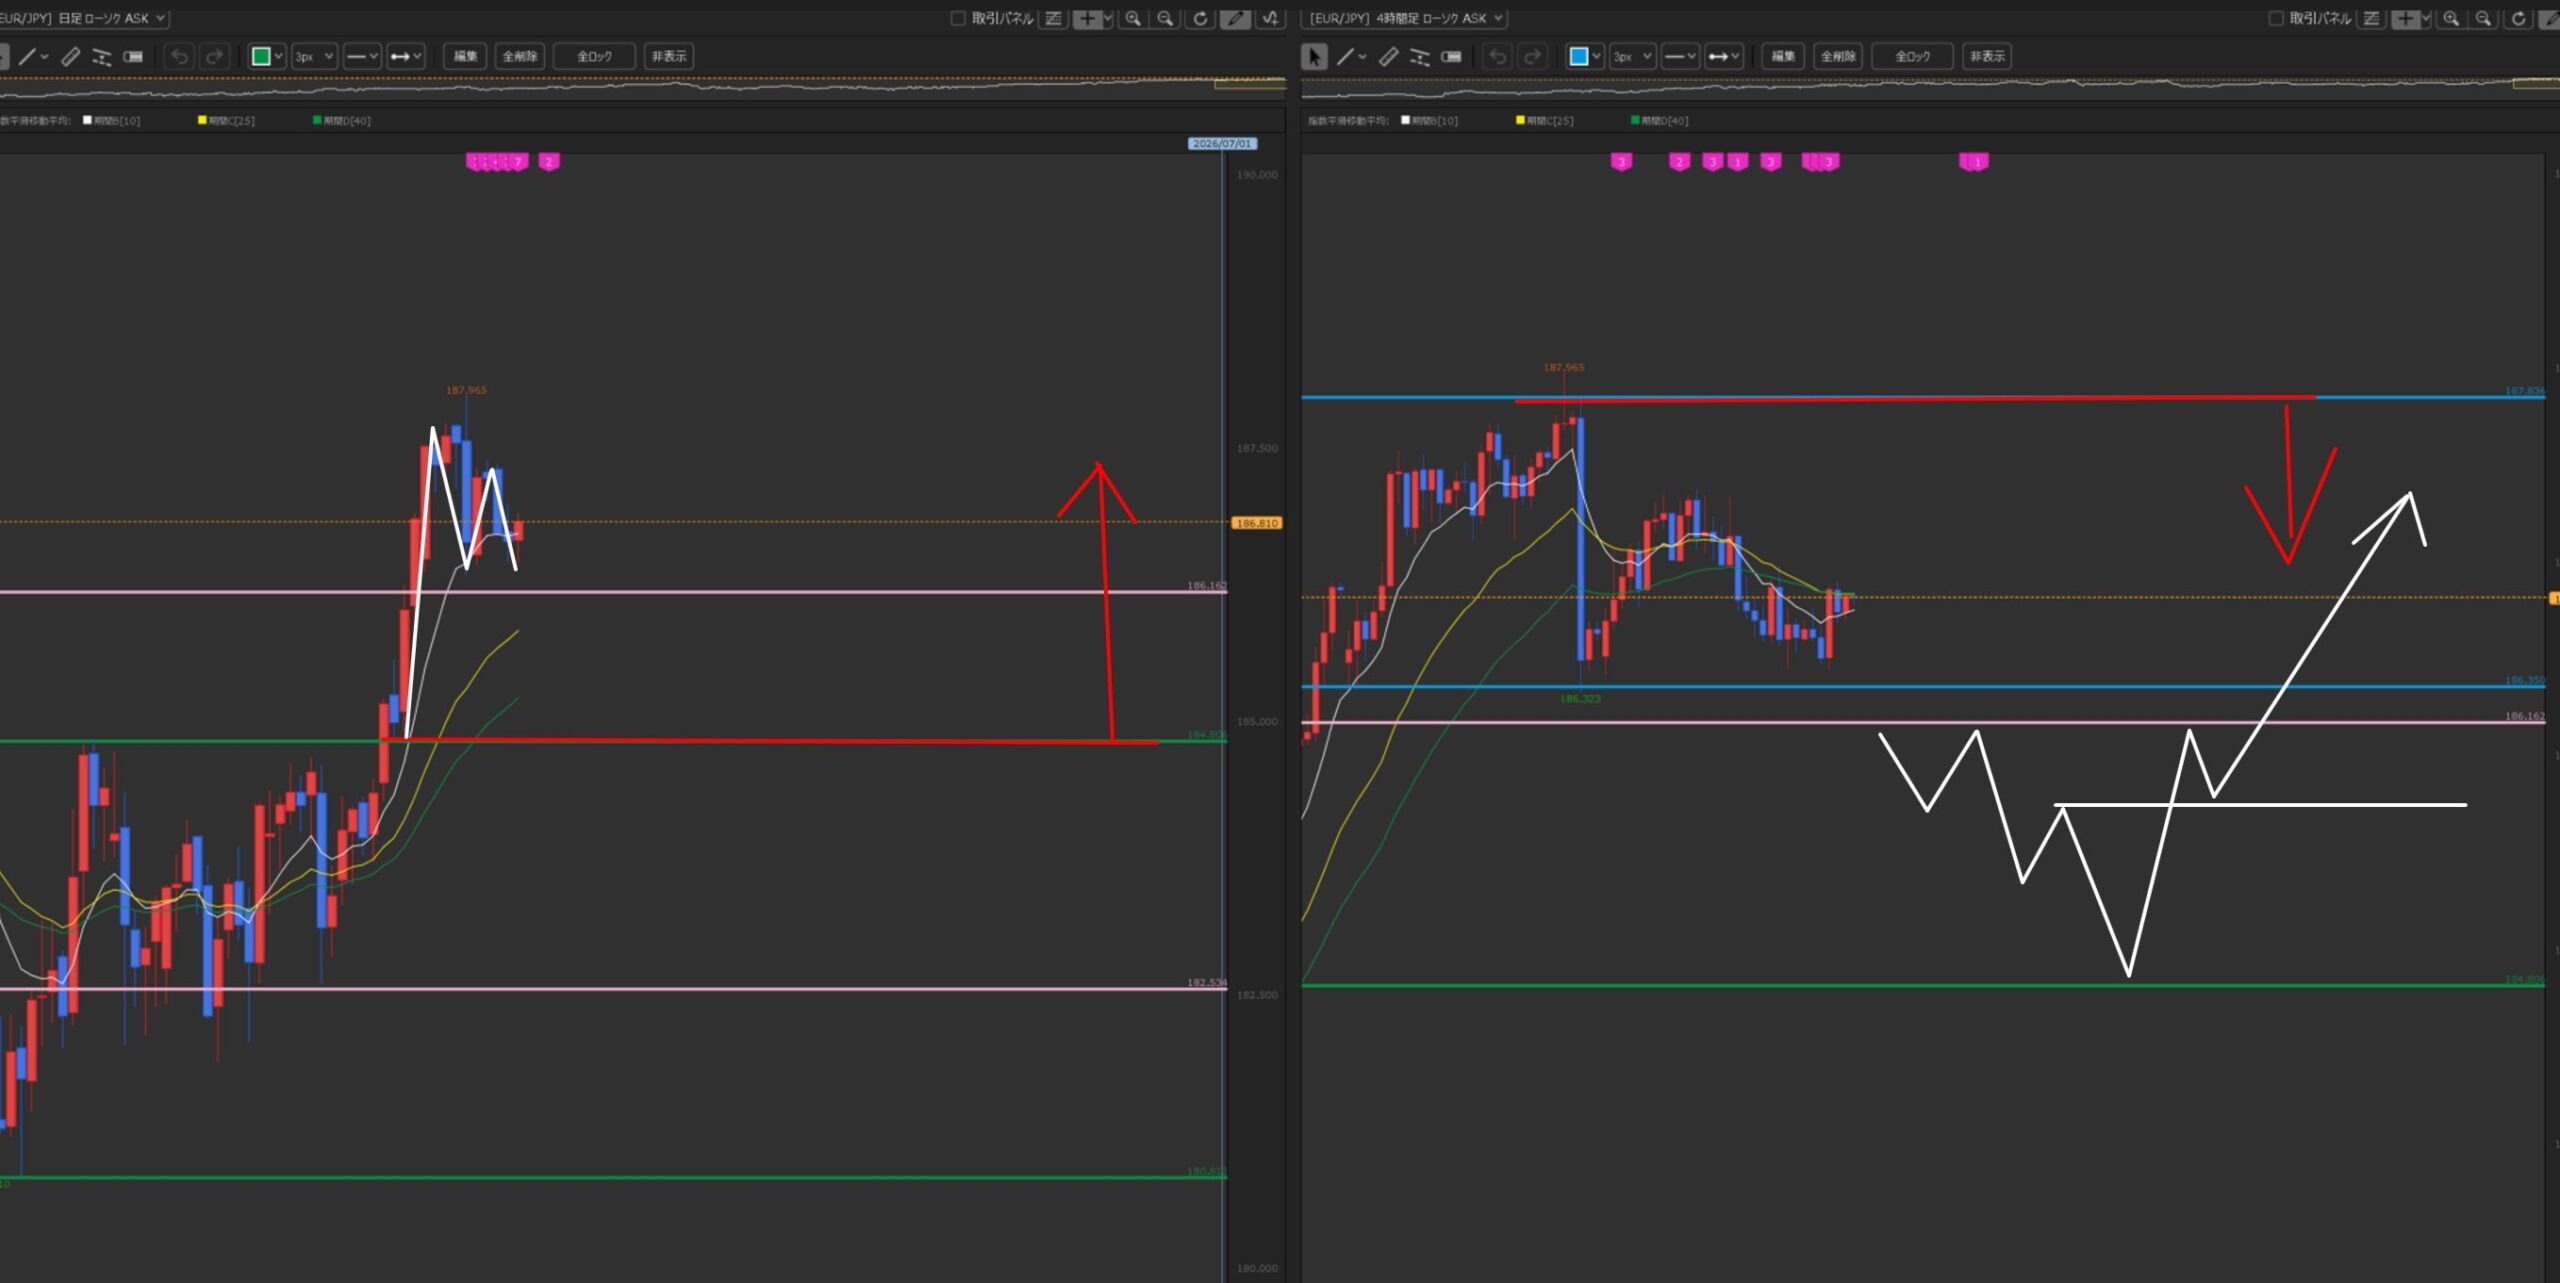Image resolution: width=2560 pixels, height=1283 pixels.
Task: Zoom in on the left daily chart
Action: pos(1133,19)
